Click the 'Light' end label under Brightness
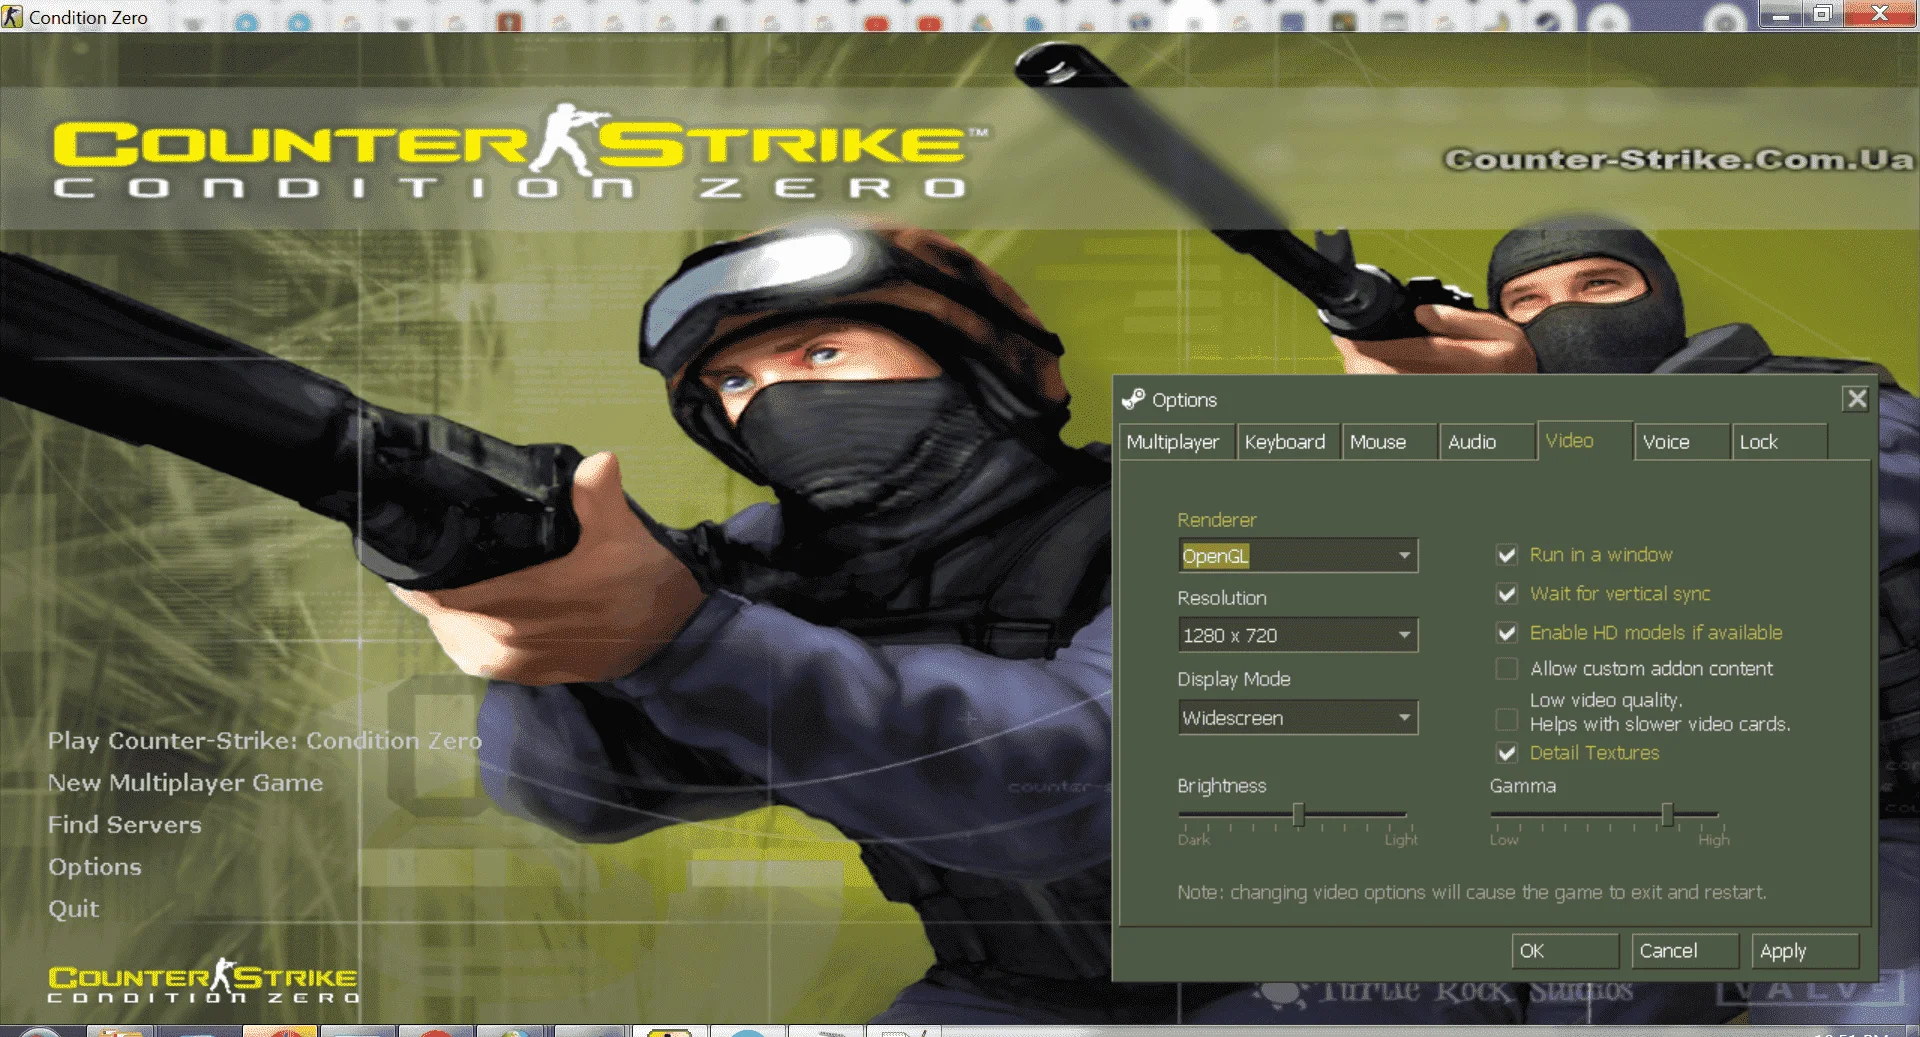The height and width of the screenshot is (1037, 1920). click(1401, 840)
